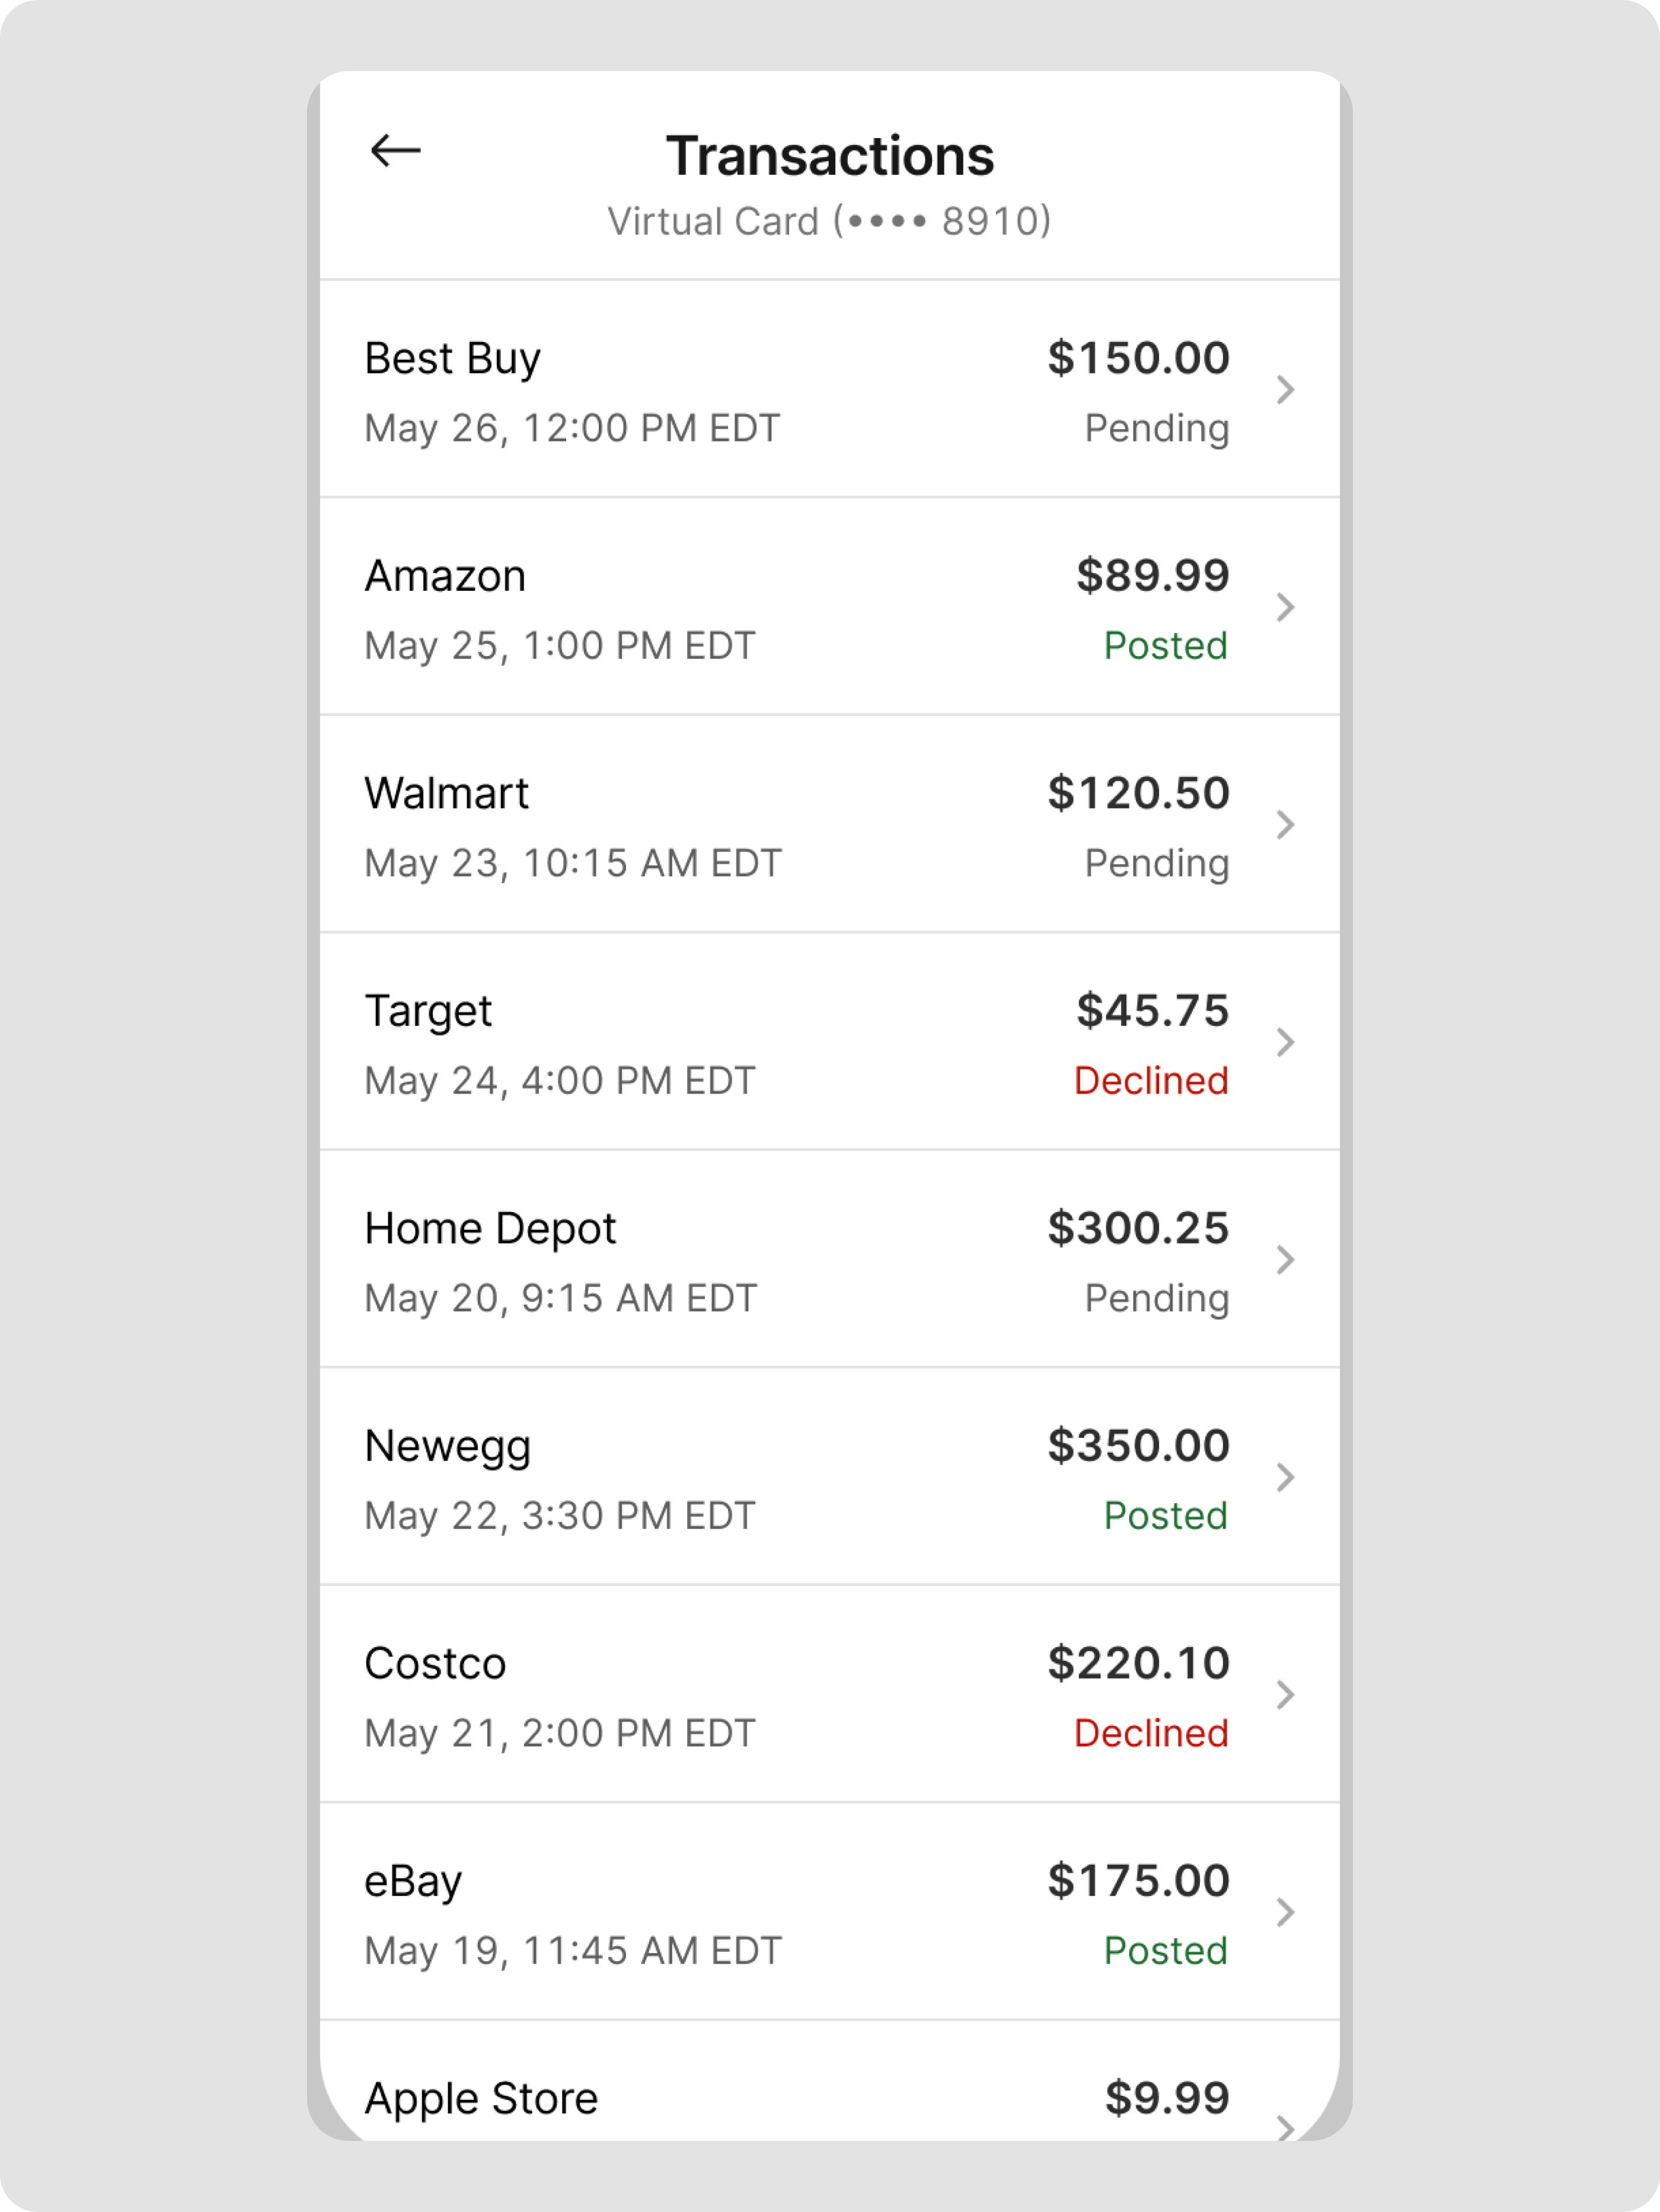Open Amazon transaction details chevron
This screenshot has height=2212, width=1660.
[1286, 607]
